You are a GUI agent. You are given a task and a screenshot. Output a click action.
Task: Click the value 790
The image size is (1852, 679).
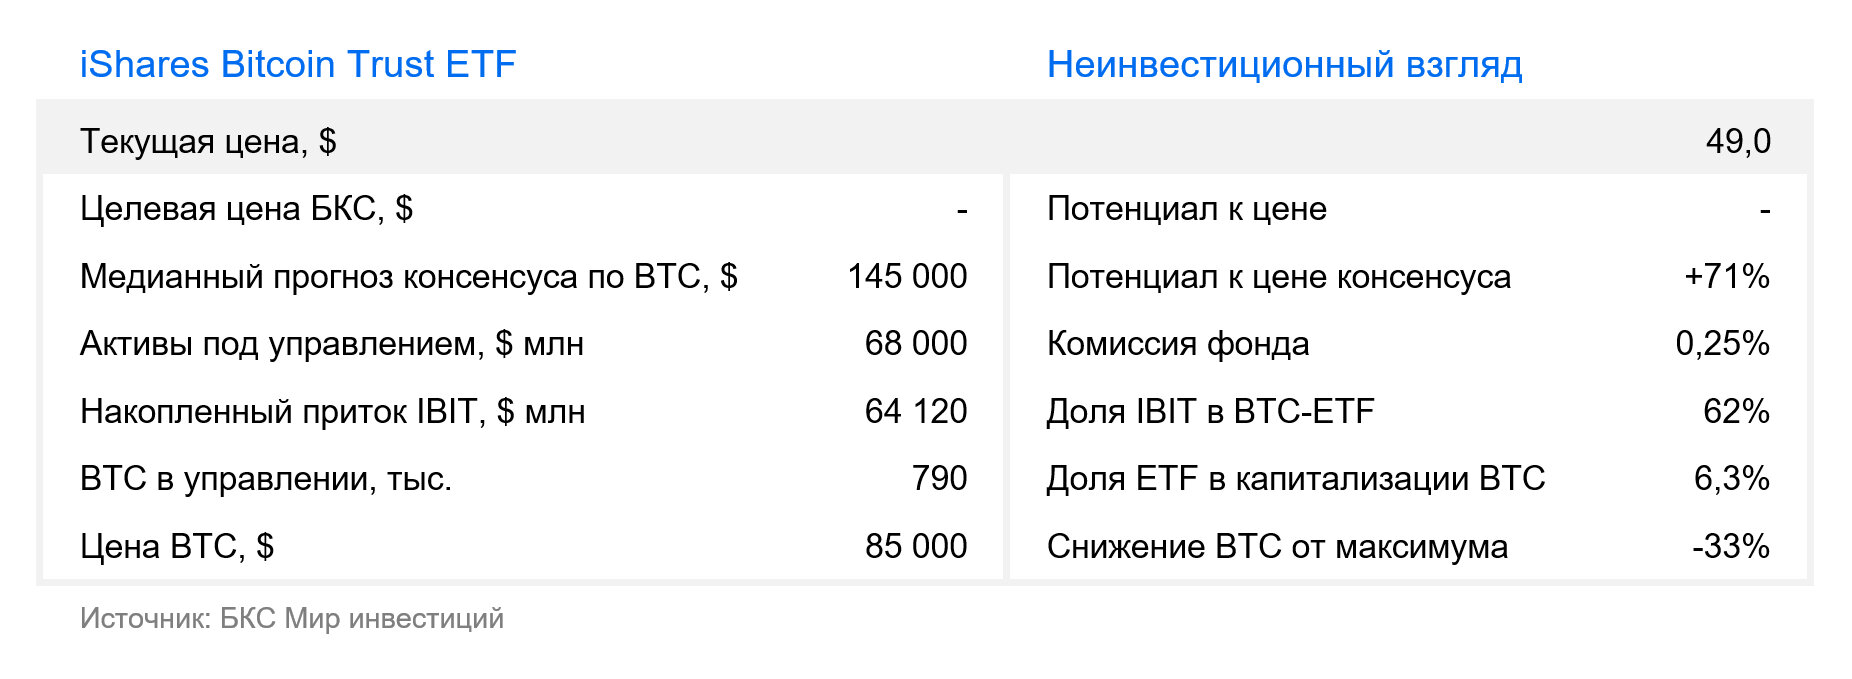(x=939, y=478)
